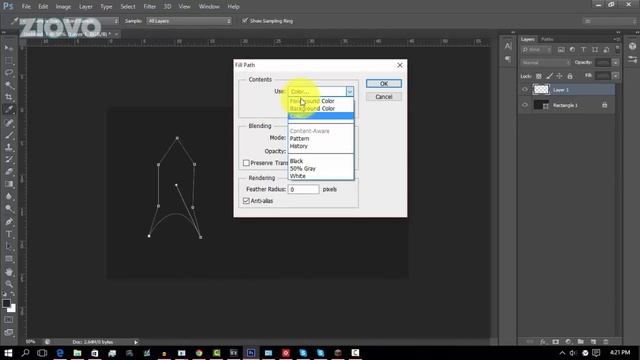Viewport: 640px width, 360px height.
Task: Open Layers panel flyout menu
Action: (616, 39)
